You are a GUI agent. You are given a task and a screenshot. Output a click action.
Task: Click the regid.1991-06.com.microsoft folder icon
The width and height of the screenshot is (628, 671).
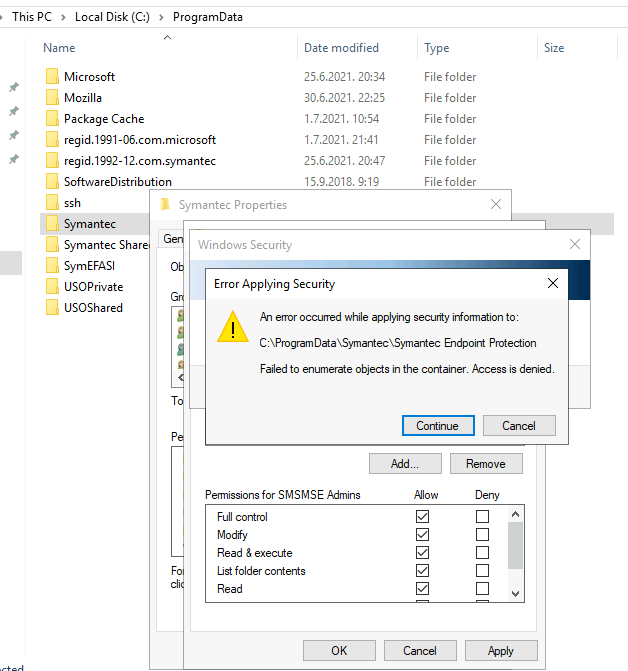pyautogui.click(x=52, y=139)
